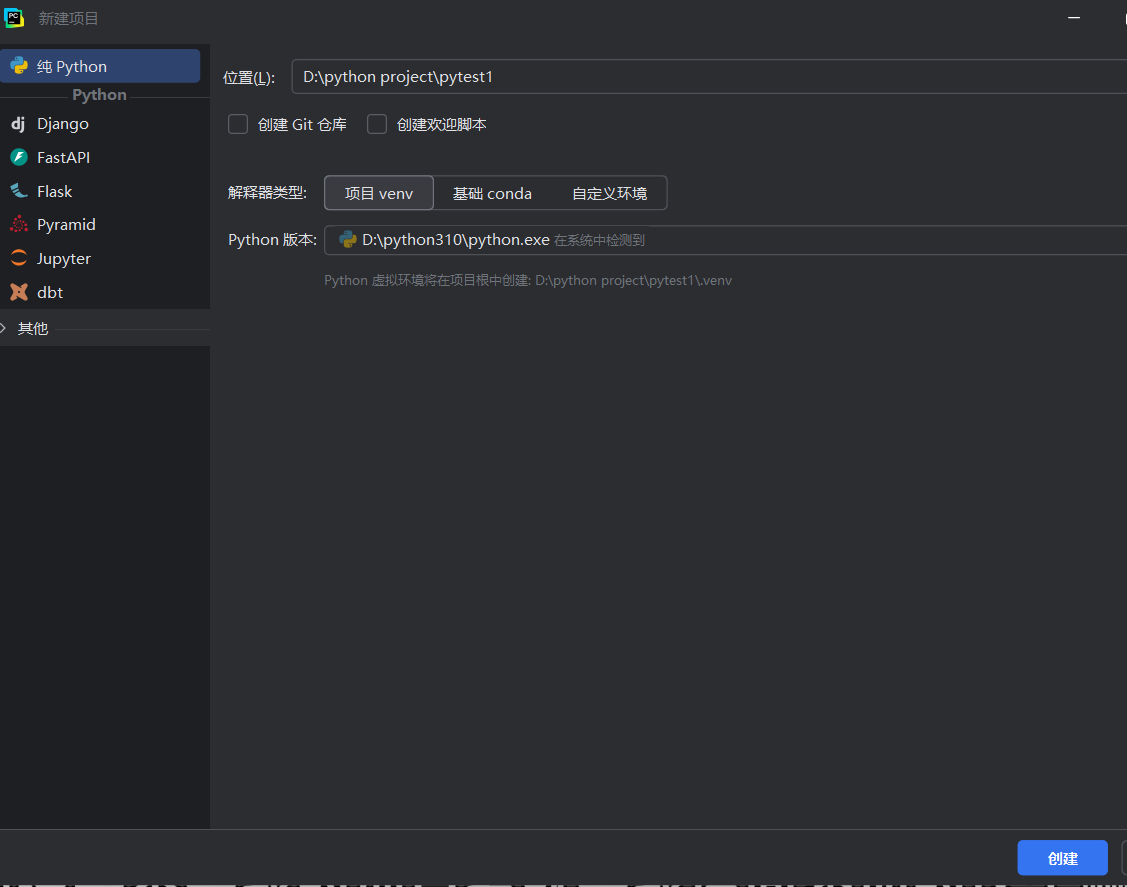The image size is (1127, 887).
Task: Click the 创建 button
Action: (1062, 858)
